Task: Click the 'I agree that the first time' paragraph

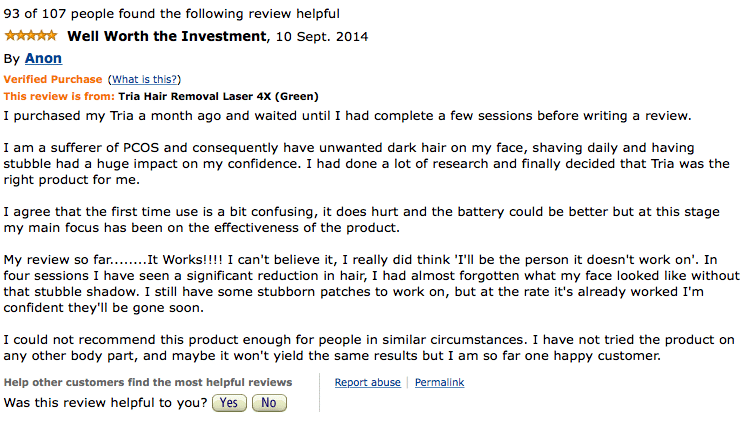Action: tap(362, 219)
